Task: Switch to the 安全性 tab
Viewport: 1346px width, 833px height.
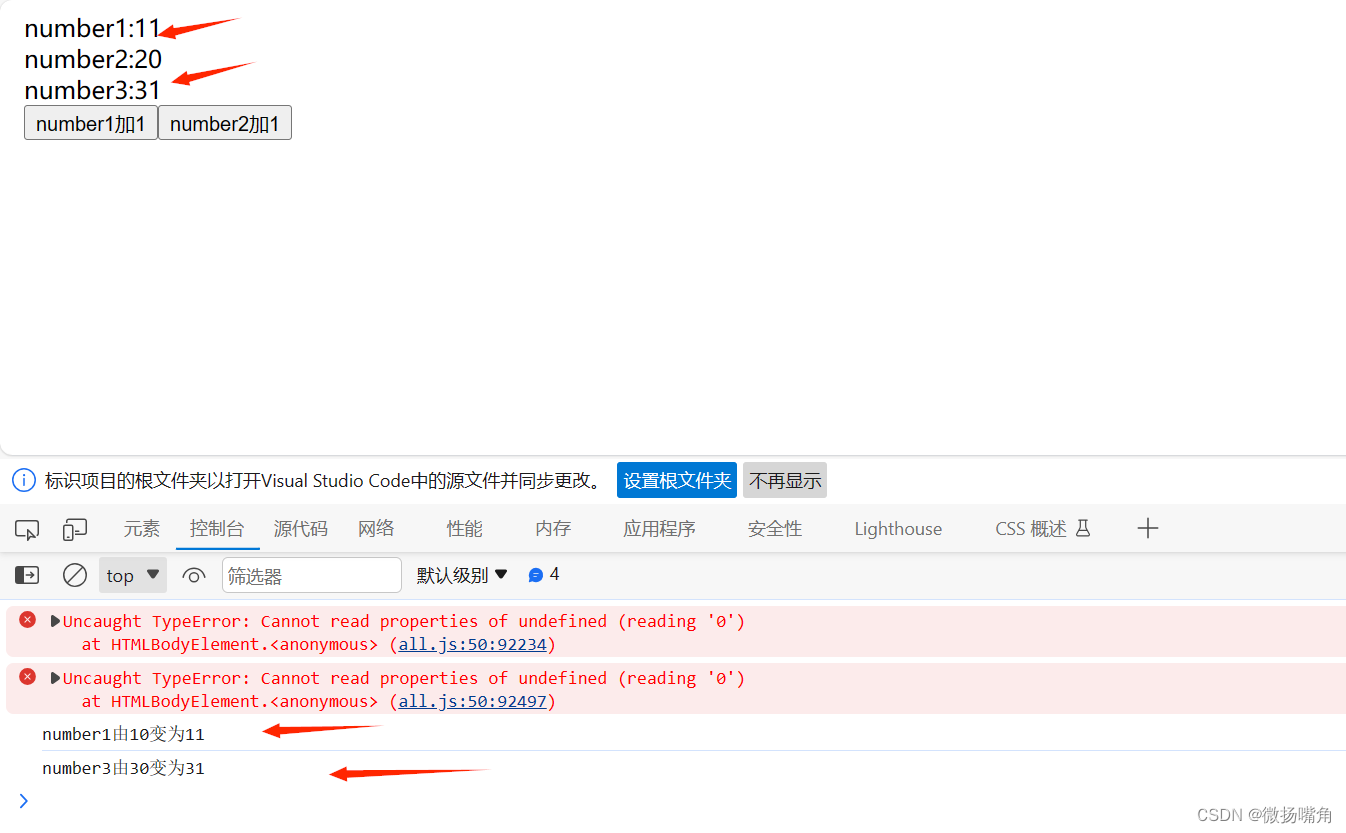Action: click(x=775, y=529)
